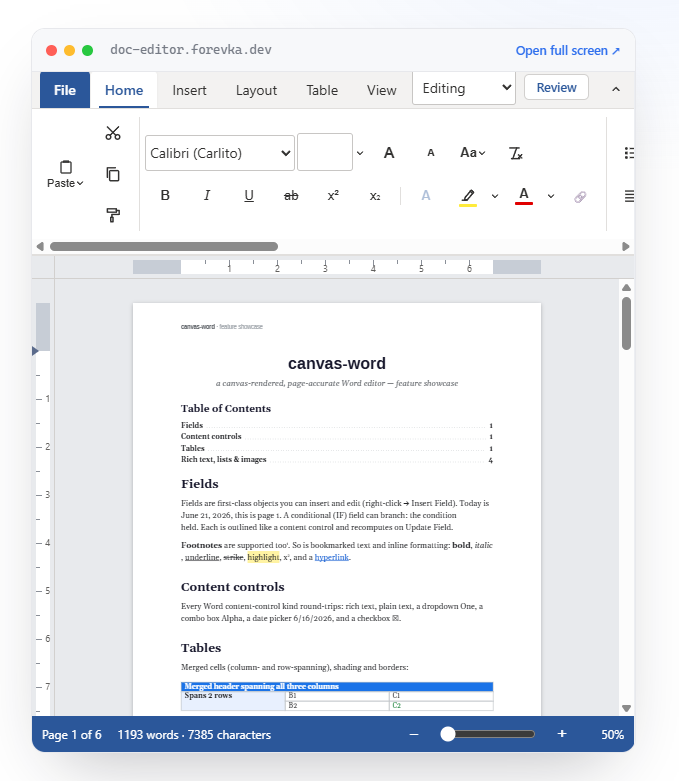Viewport: 679px width, 781px height.
Task: Select the Format Painter icon
Action: 113,215
